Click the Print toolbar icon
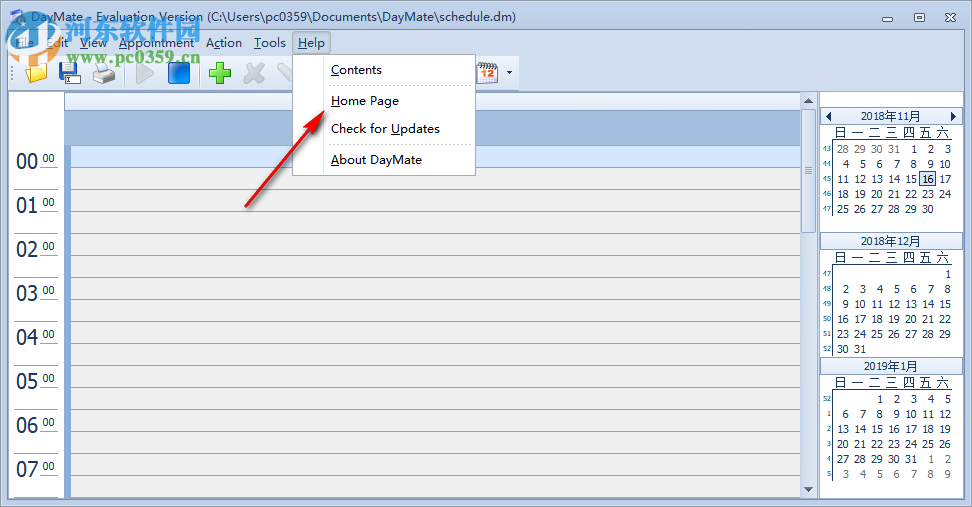This screenshot has width=972, height=507. [x=104, y=74]
